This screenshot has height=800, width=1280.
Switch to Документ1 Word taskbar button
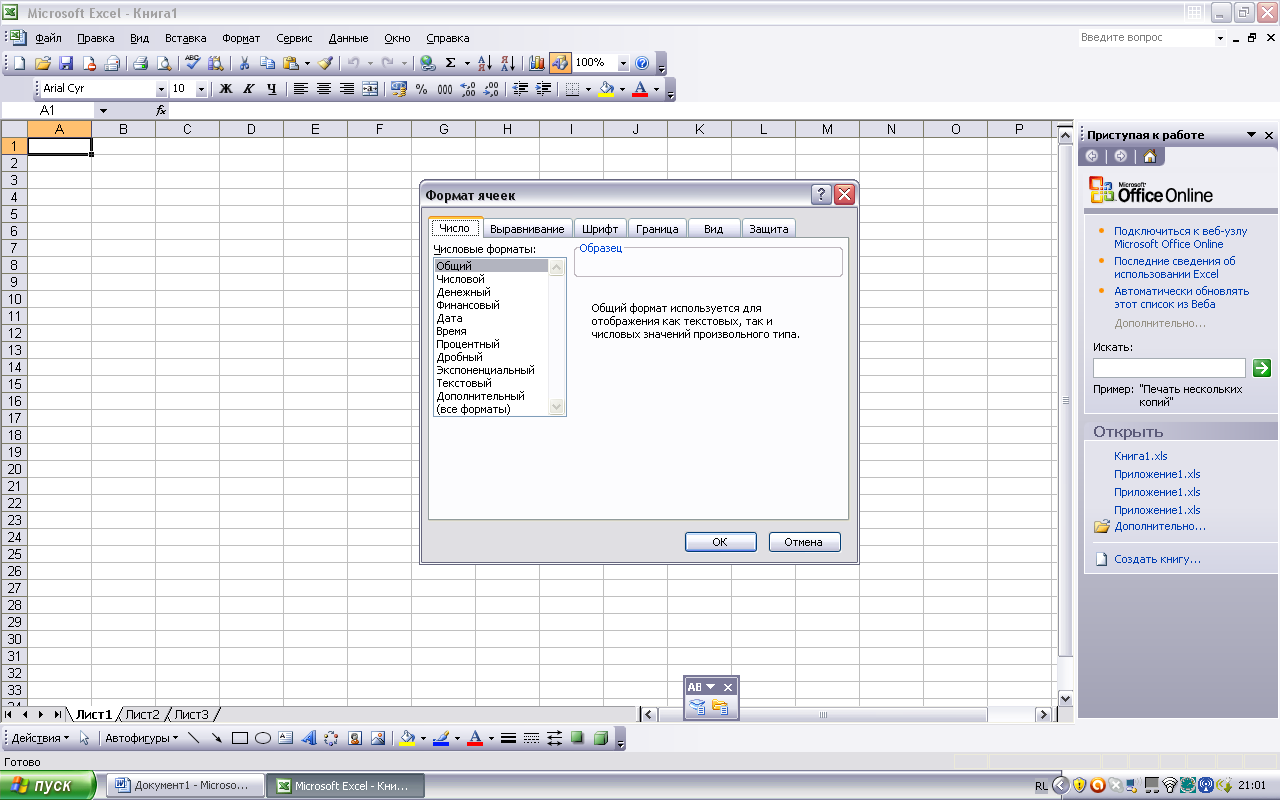[185, 785]
